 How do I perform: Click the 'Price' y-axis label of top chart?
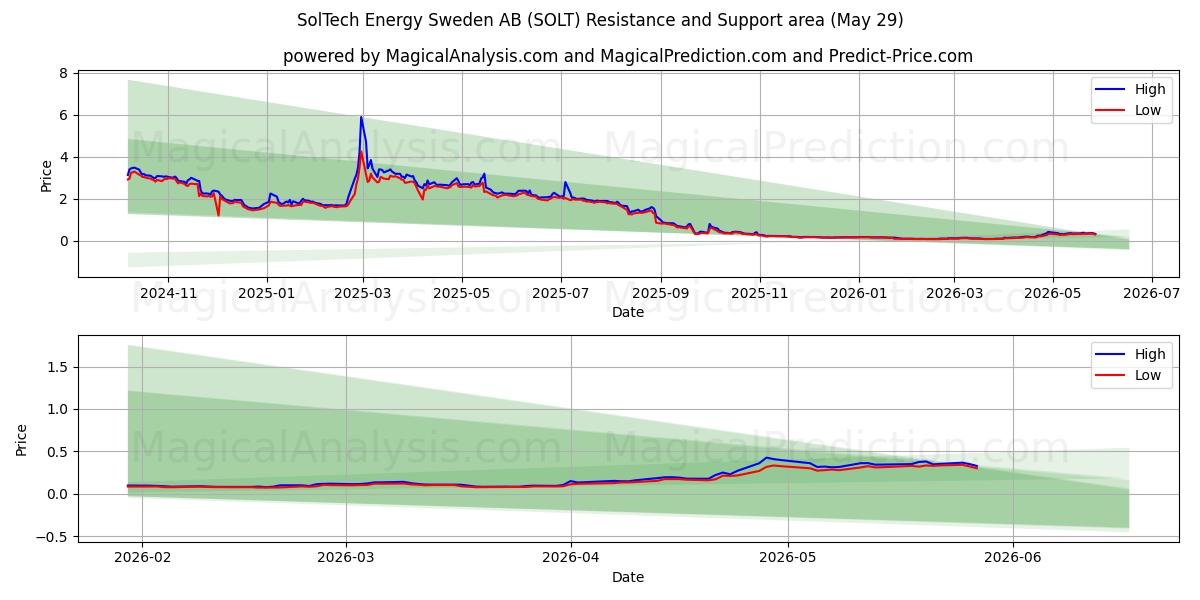click(46, 174)
